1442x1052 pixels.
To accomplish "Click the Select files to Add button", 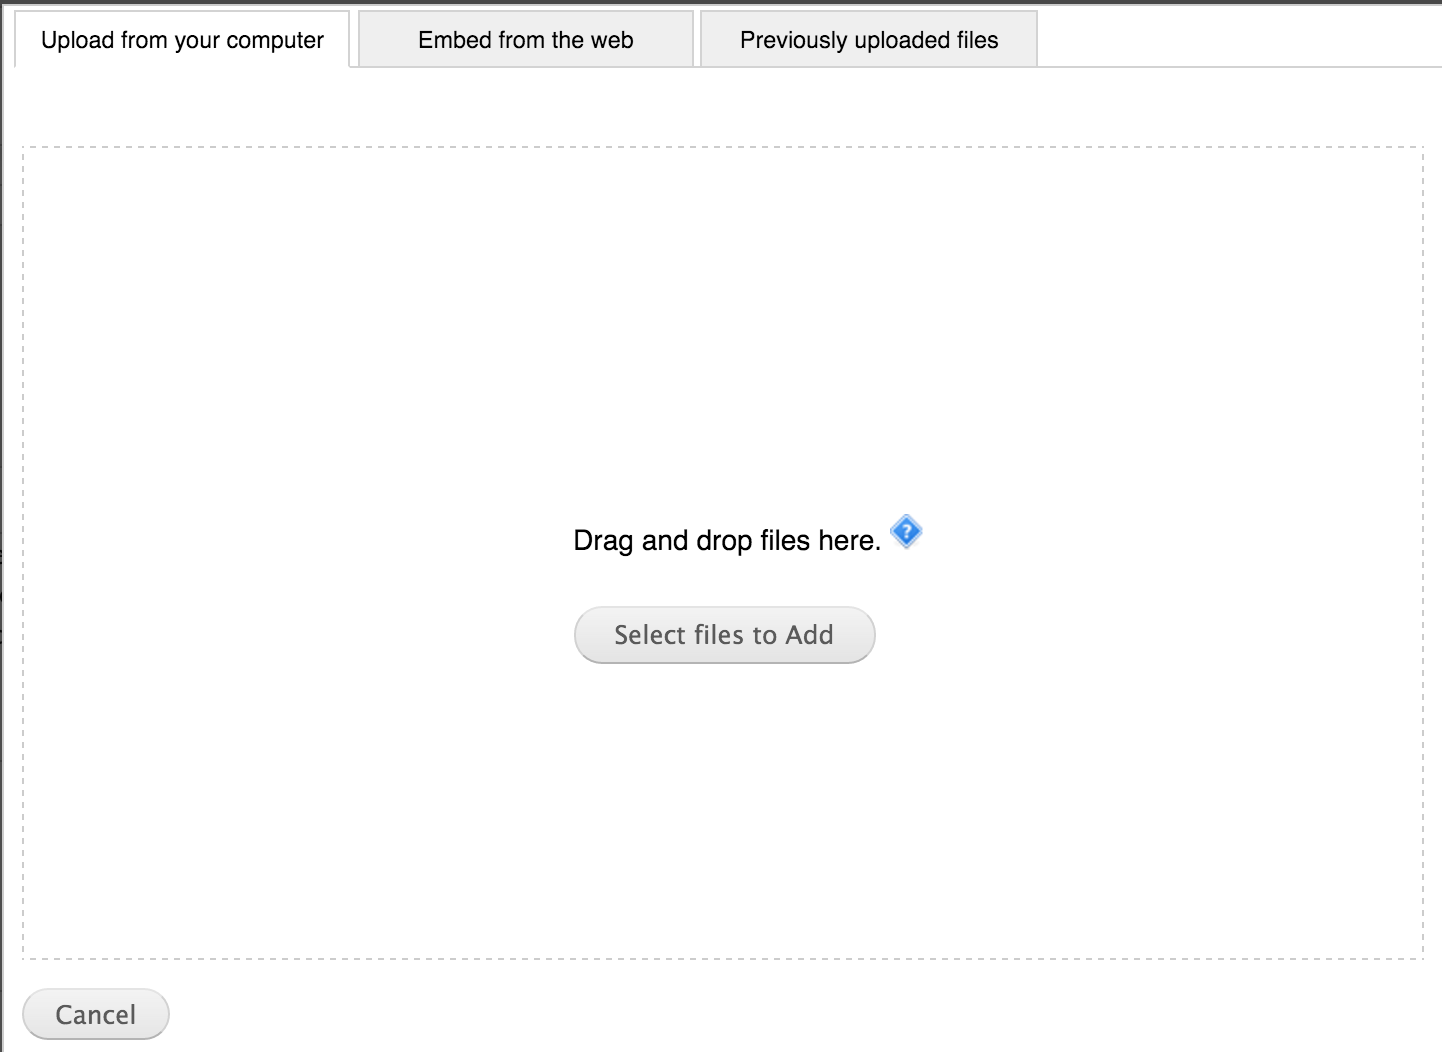I will tap(724, 635).
